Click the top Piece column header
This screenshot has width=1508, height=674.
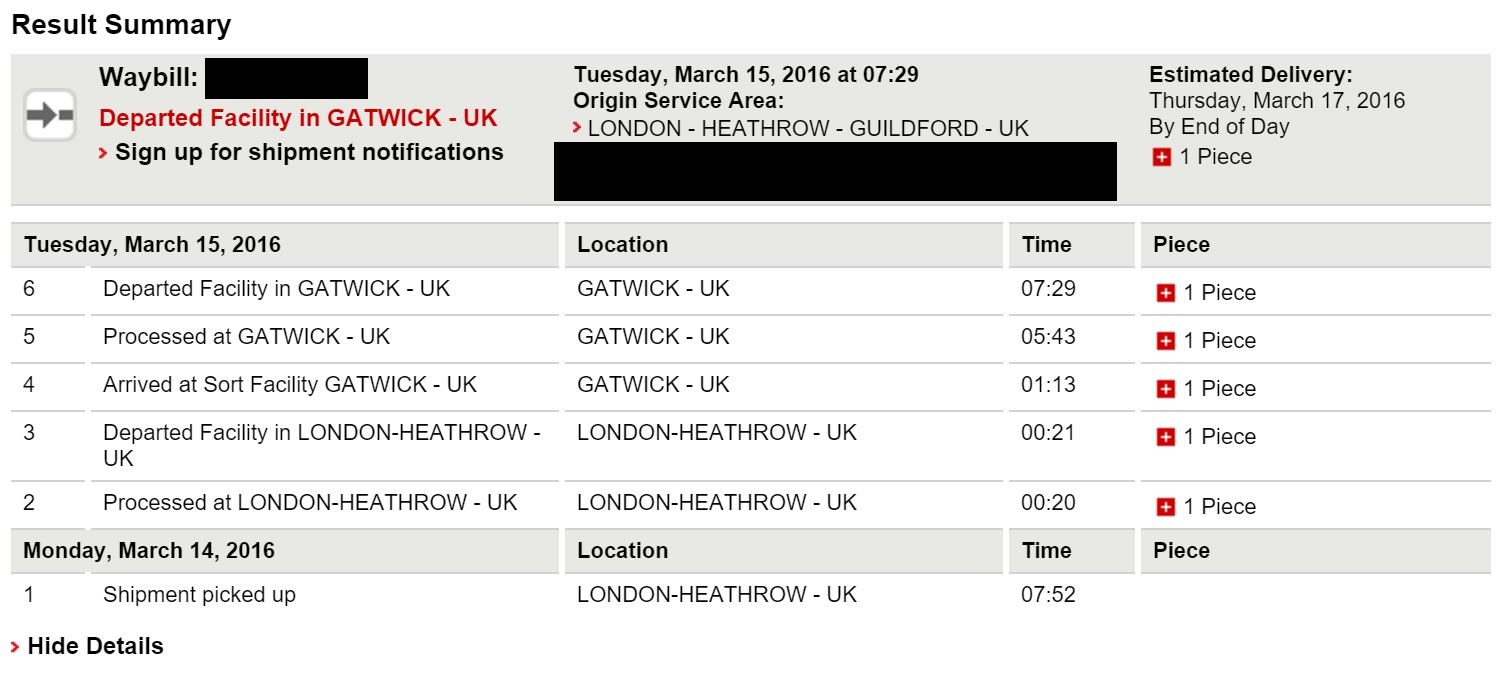pos(1181,244)
